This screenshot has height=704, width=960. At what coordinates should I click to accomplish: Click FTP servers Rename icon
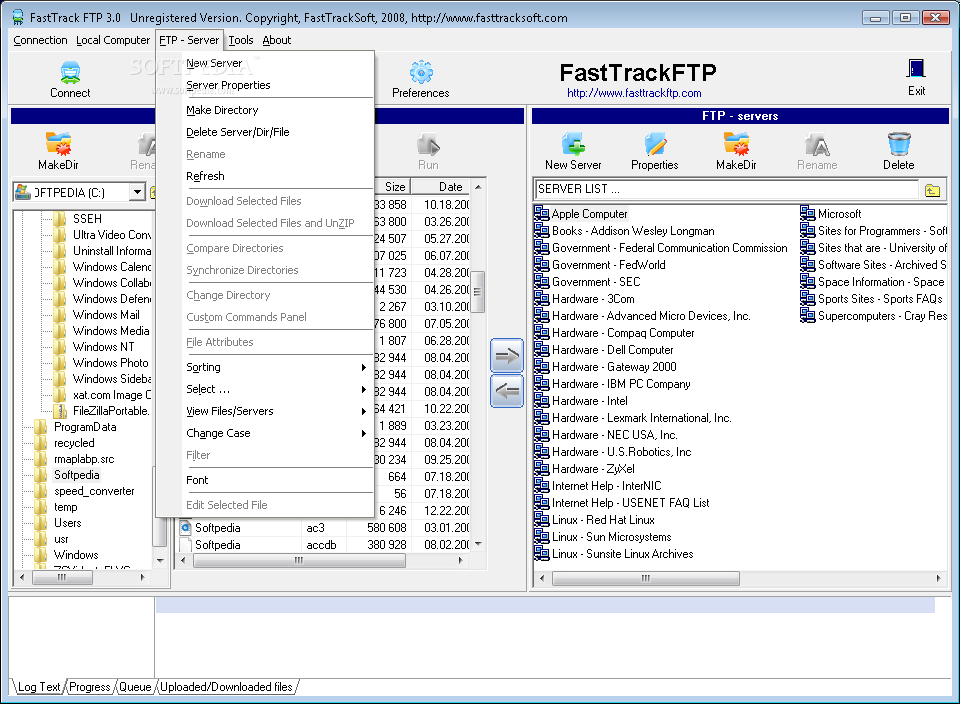click(x=817, y=145)
